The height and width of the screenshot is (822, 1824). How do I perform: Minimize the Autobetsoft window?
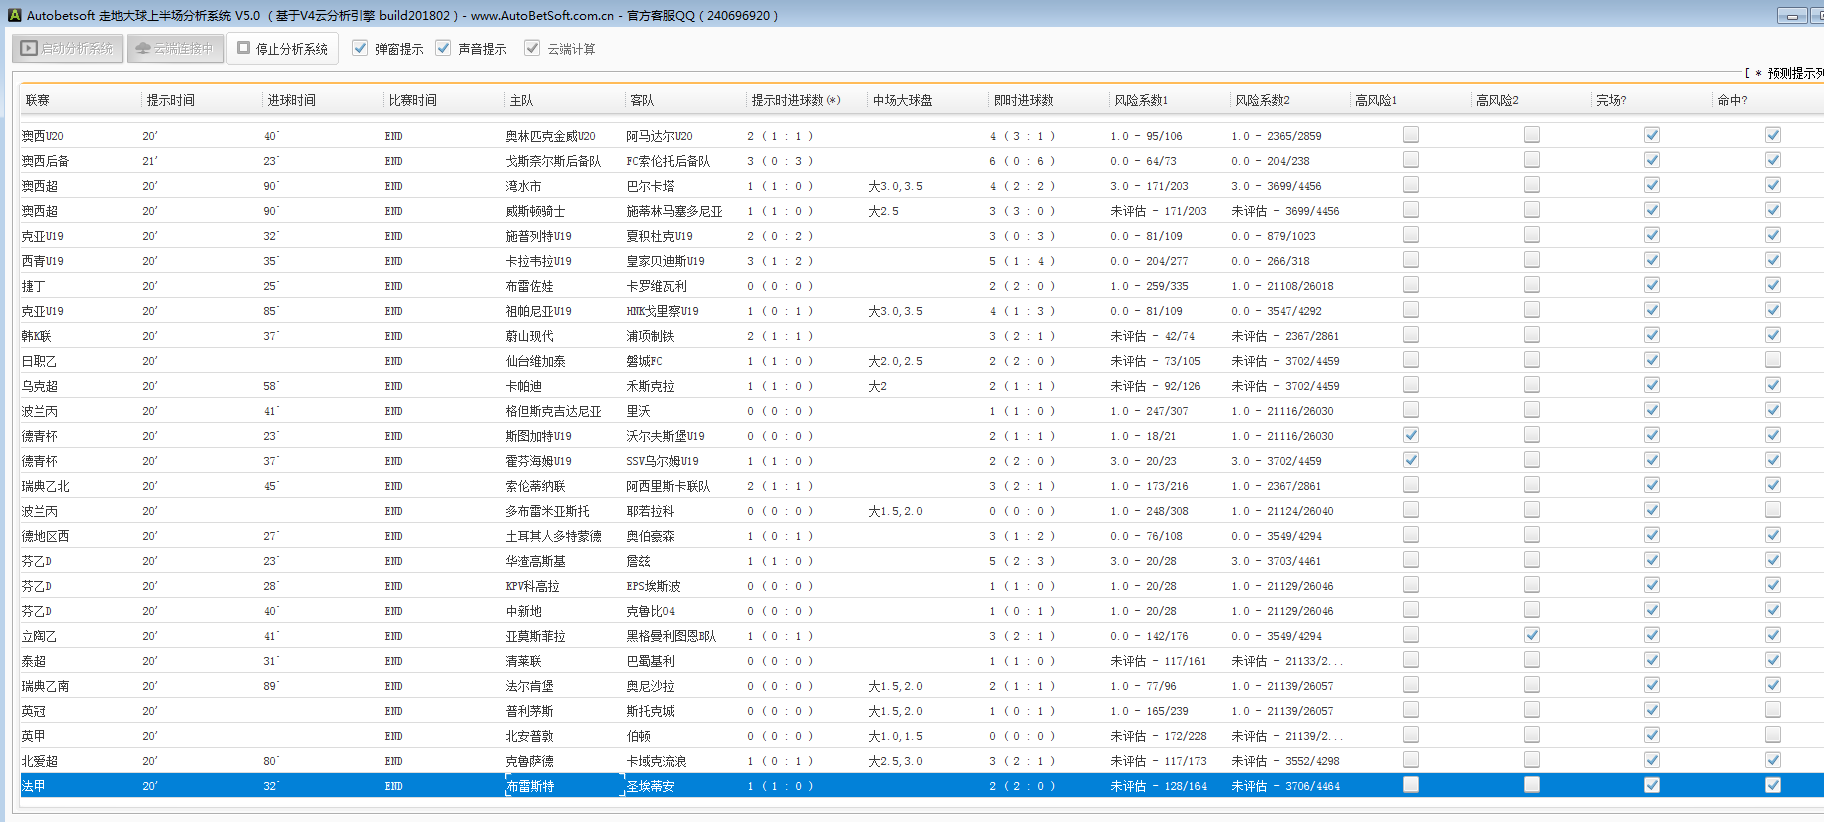(1792, 16)
